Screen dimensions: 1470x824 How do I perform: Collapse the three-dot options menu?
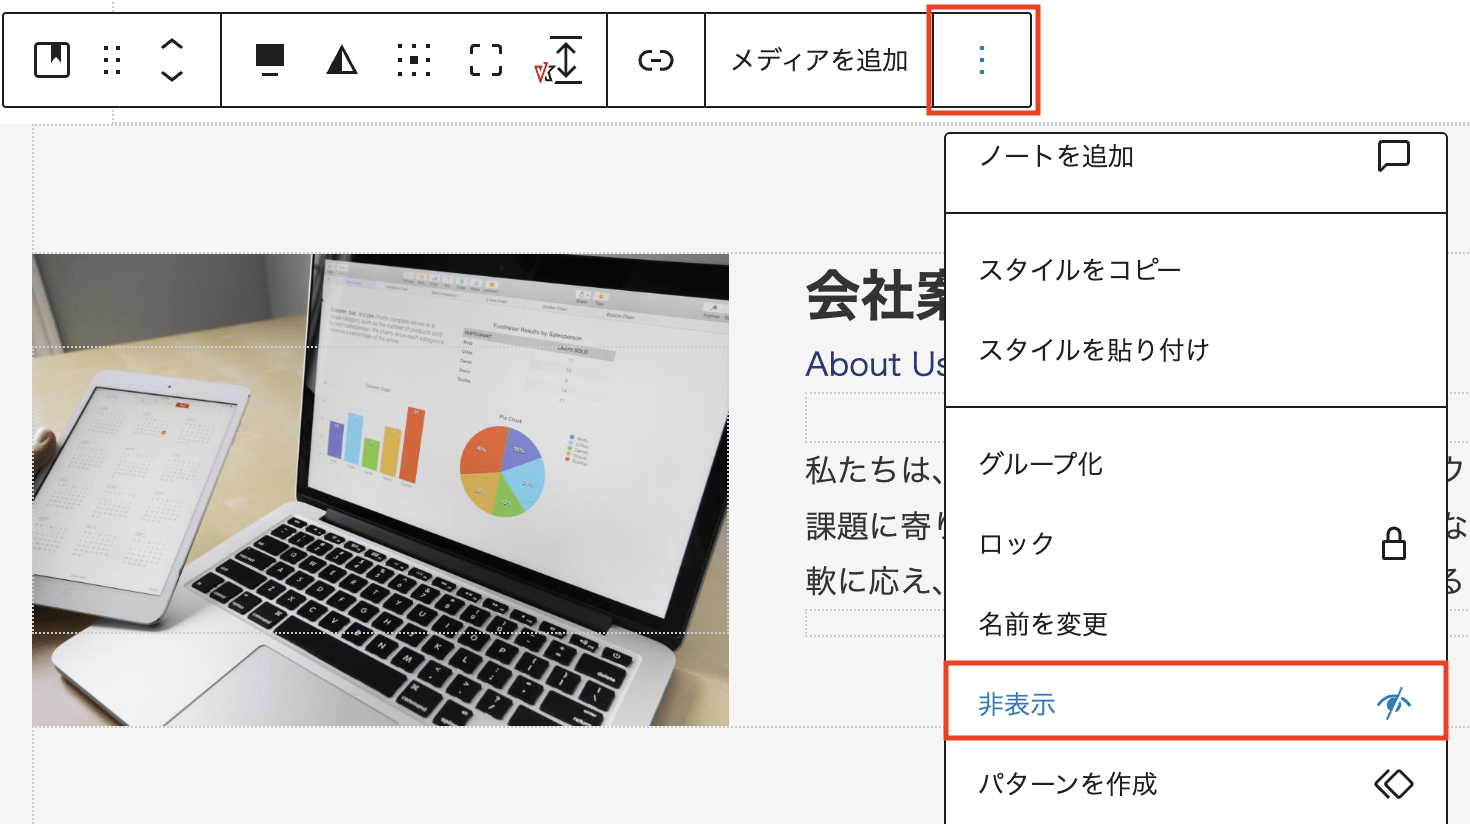[x=982, y=60]
